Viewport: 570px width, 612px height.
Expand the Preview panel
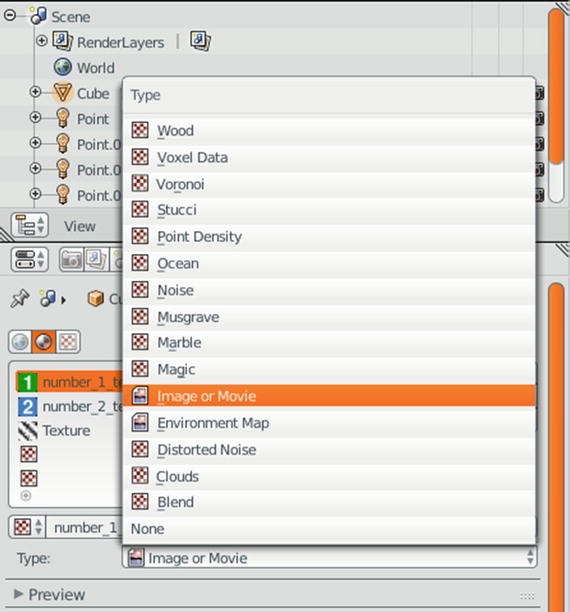18,594
